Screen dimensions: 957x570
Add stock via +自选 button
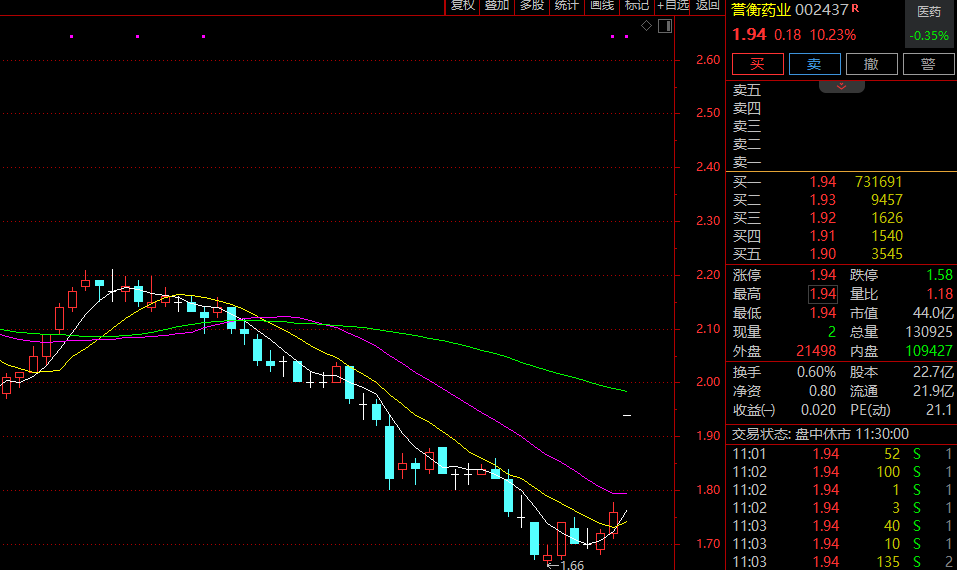click(x=673, y=6)
